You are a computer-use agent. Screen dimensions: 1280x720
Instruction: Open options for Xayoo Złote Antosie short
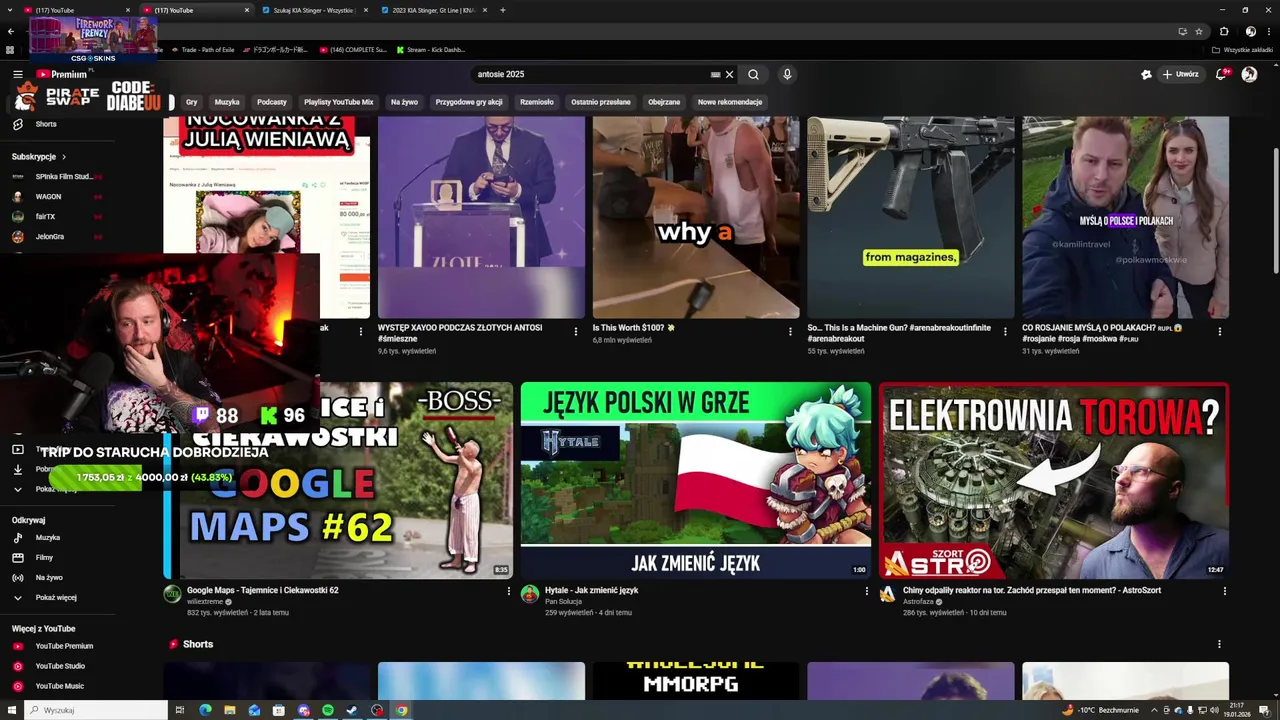click(x=575, y=331)
